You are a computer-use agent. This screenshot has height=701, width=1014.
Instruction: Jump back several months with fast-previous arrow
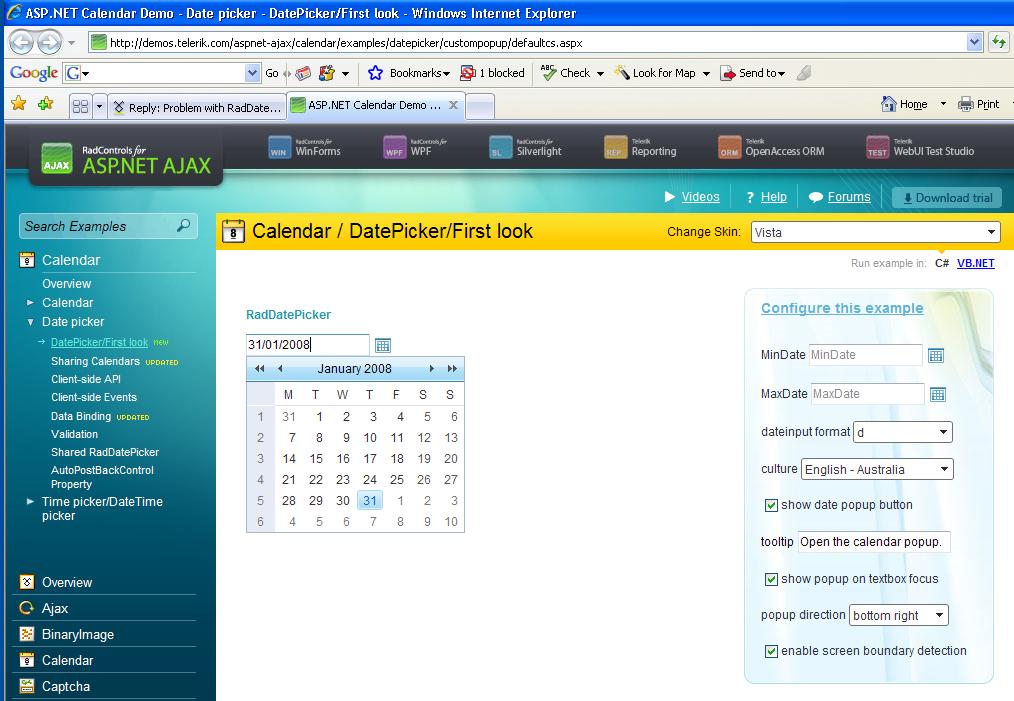click(x=259, y=369)
